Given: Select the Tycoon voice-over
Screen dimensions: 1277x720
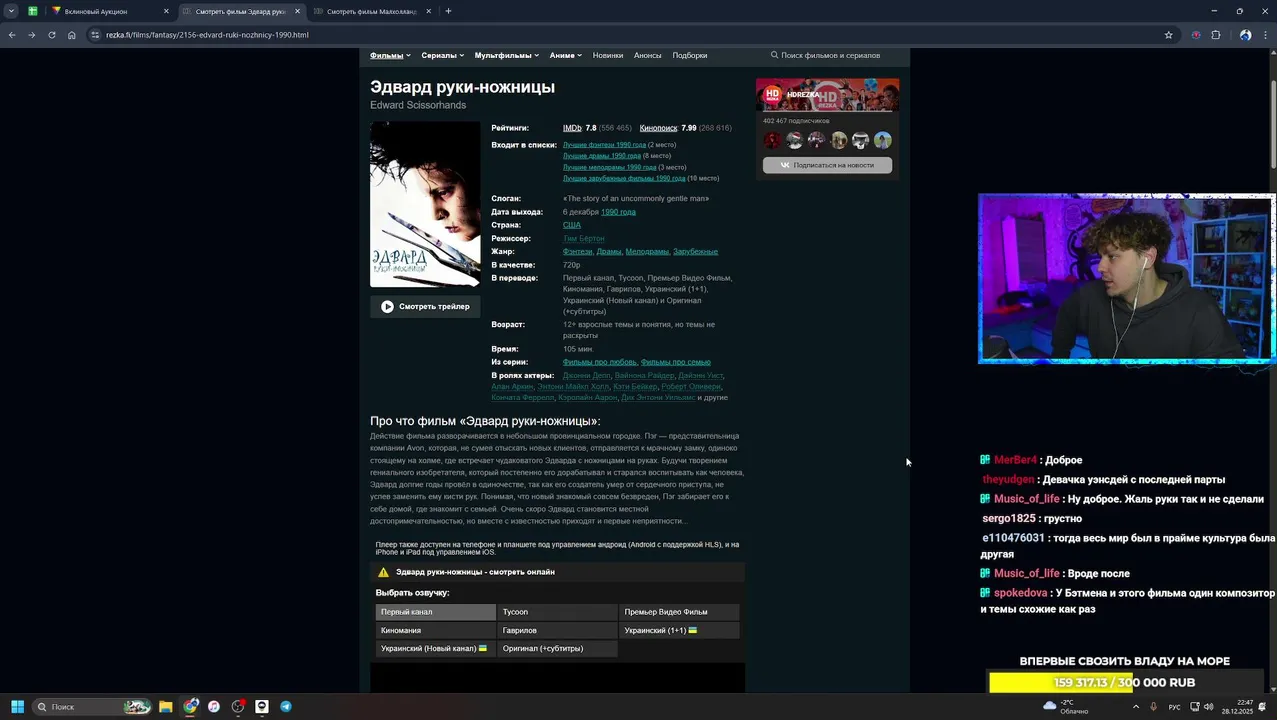Looking at the screenshot, I should [557, 612].
